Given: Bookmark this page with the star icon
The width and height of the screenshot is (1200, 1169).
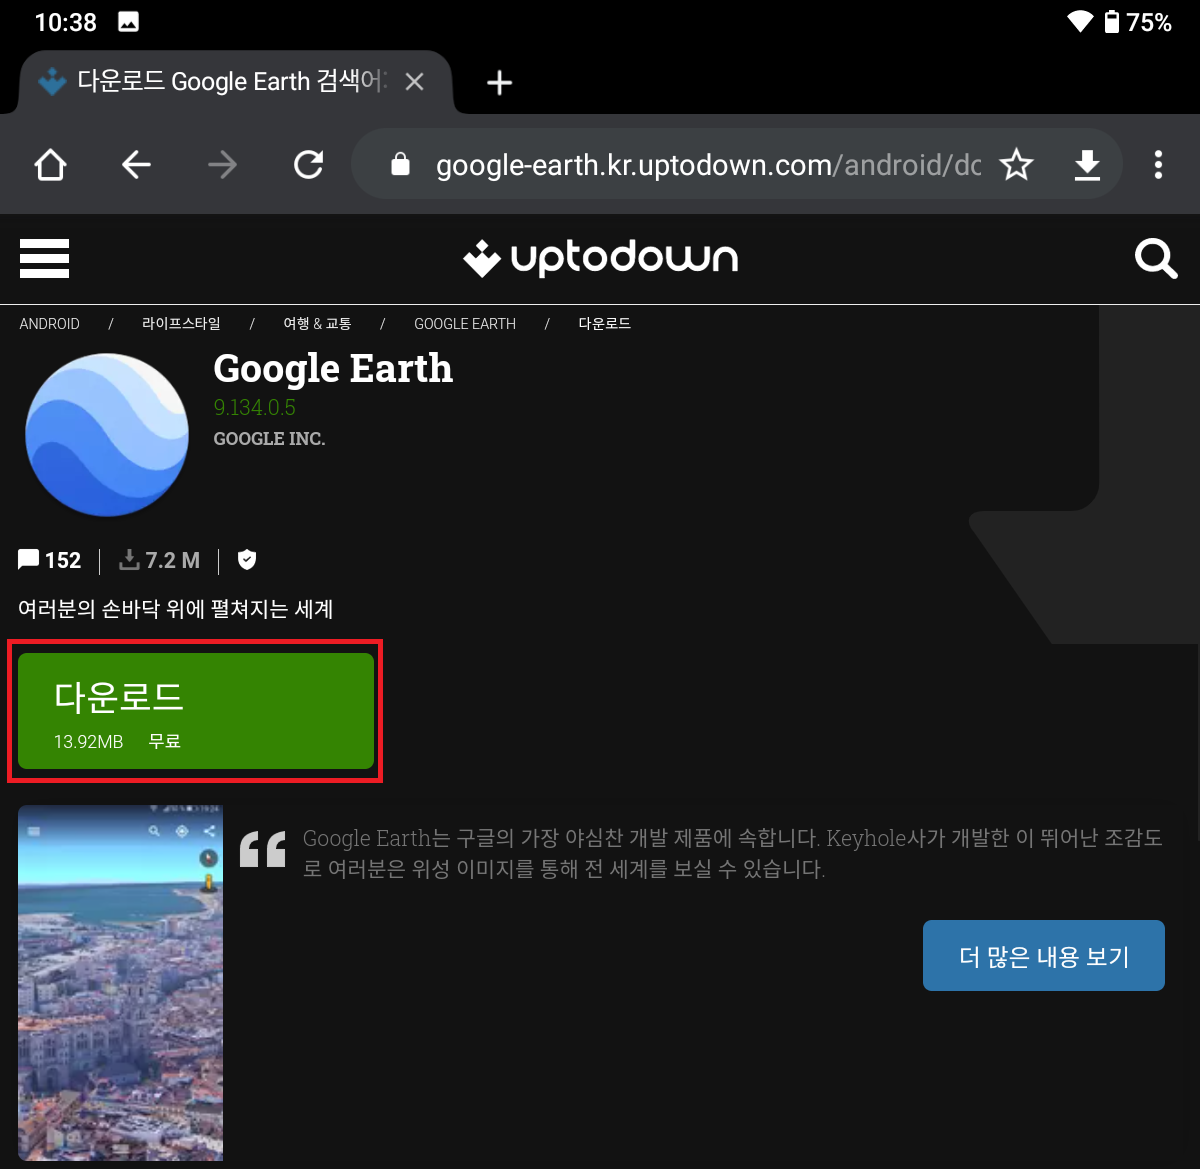Looking at the screenshot, I should tap(1016, 164).
